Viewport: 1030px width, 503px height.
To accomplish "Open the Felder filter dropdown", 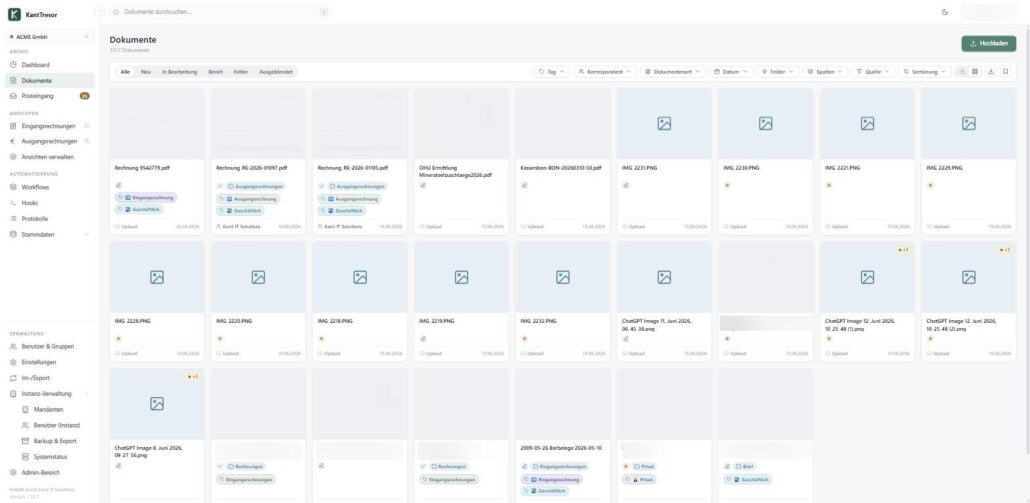I will click(778, 72).
